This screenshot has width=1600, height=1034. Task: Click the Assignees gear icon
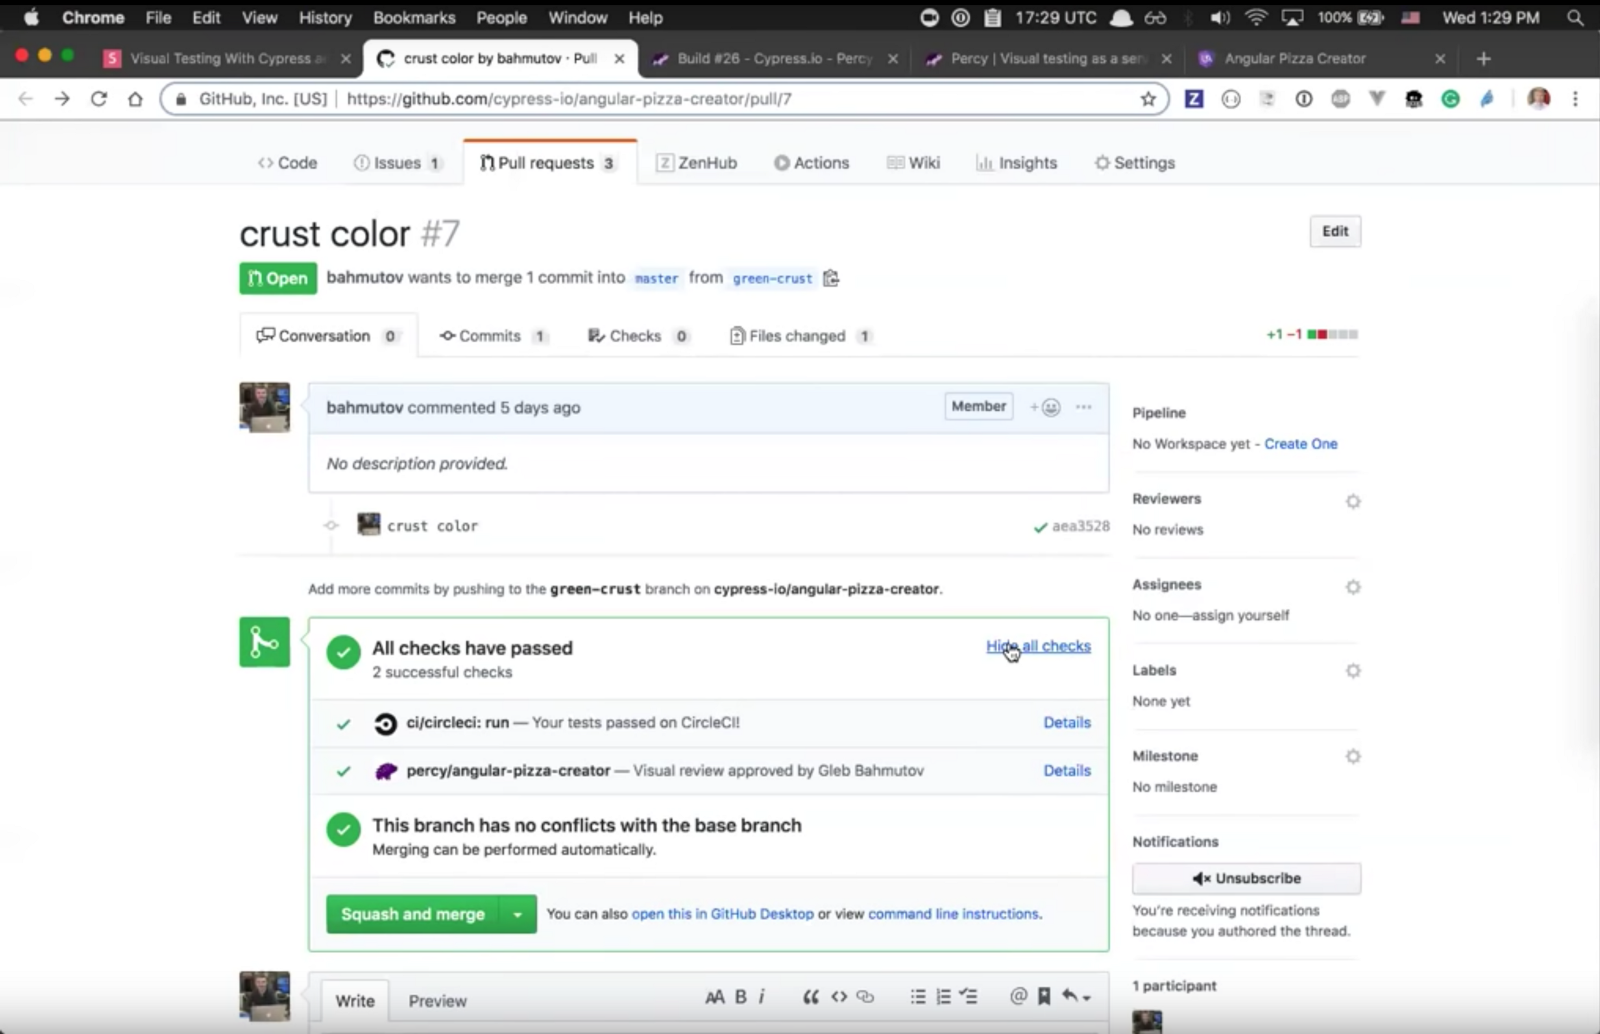coord(1353,587)
